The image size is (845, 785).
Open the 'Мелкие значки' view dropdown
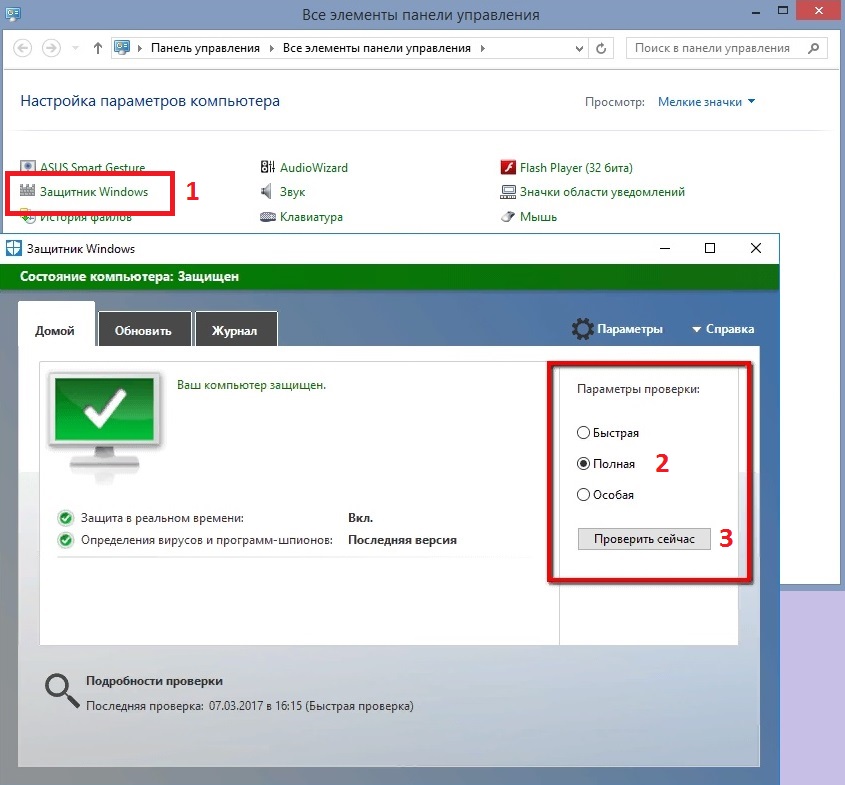coord(706,102)
